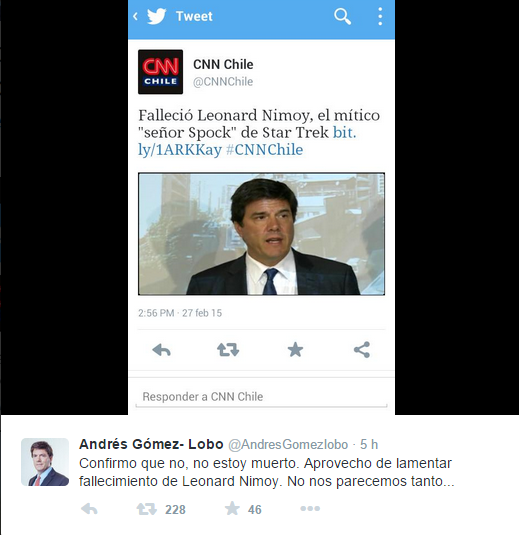The image size is (519, 539).
Task: Open the three-dot overflow menu
Action: tap(380, 16)
